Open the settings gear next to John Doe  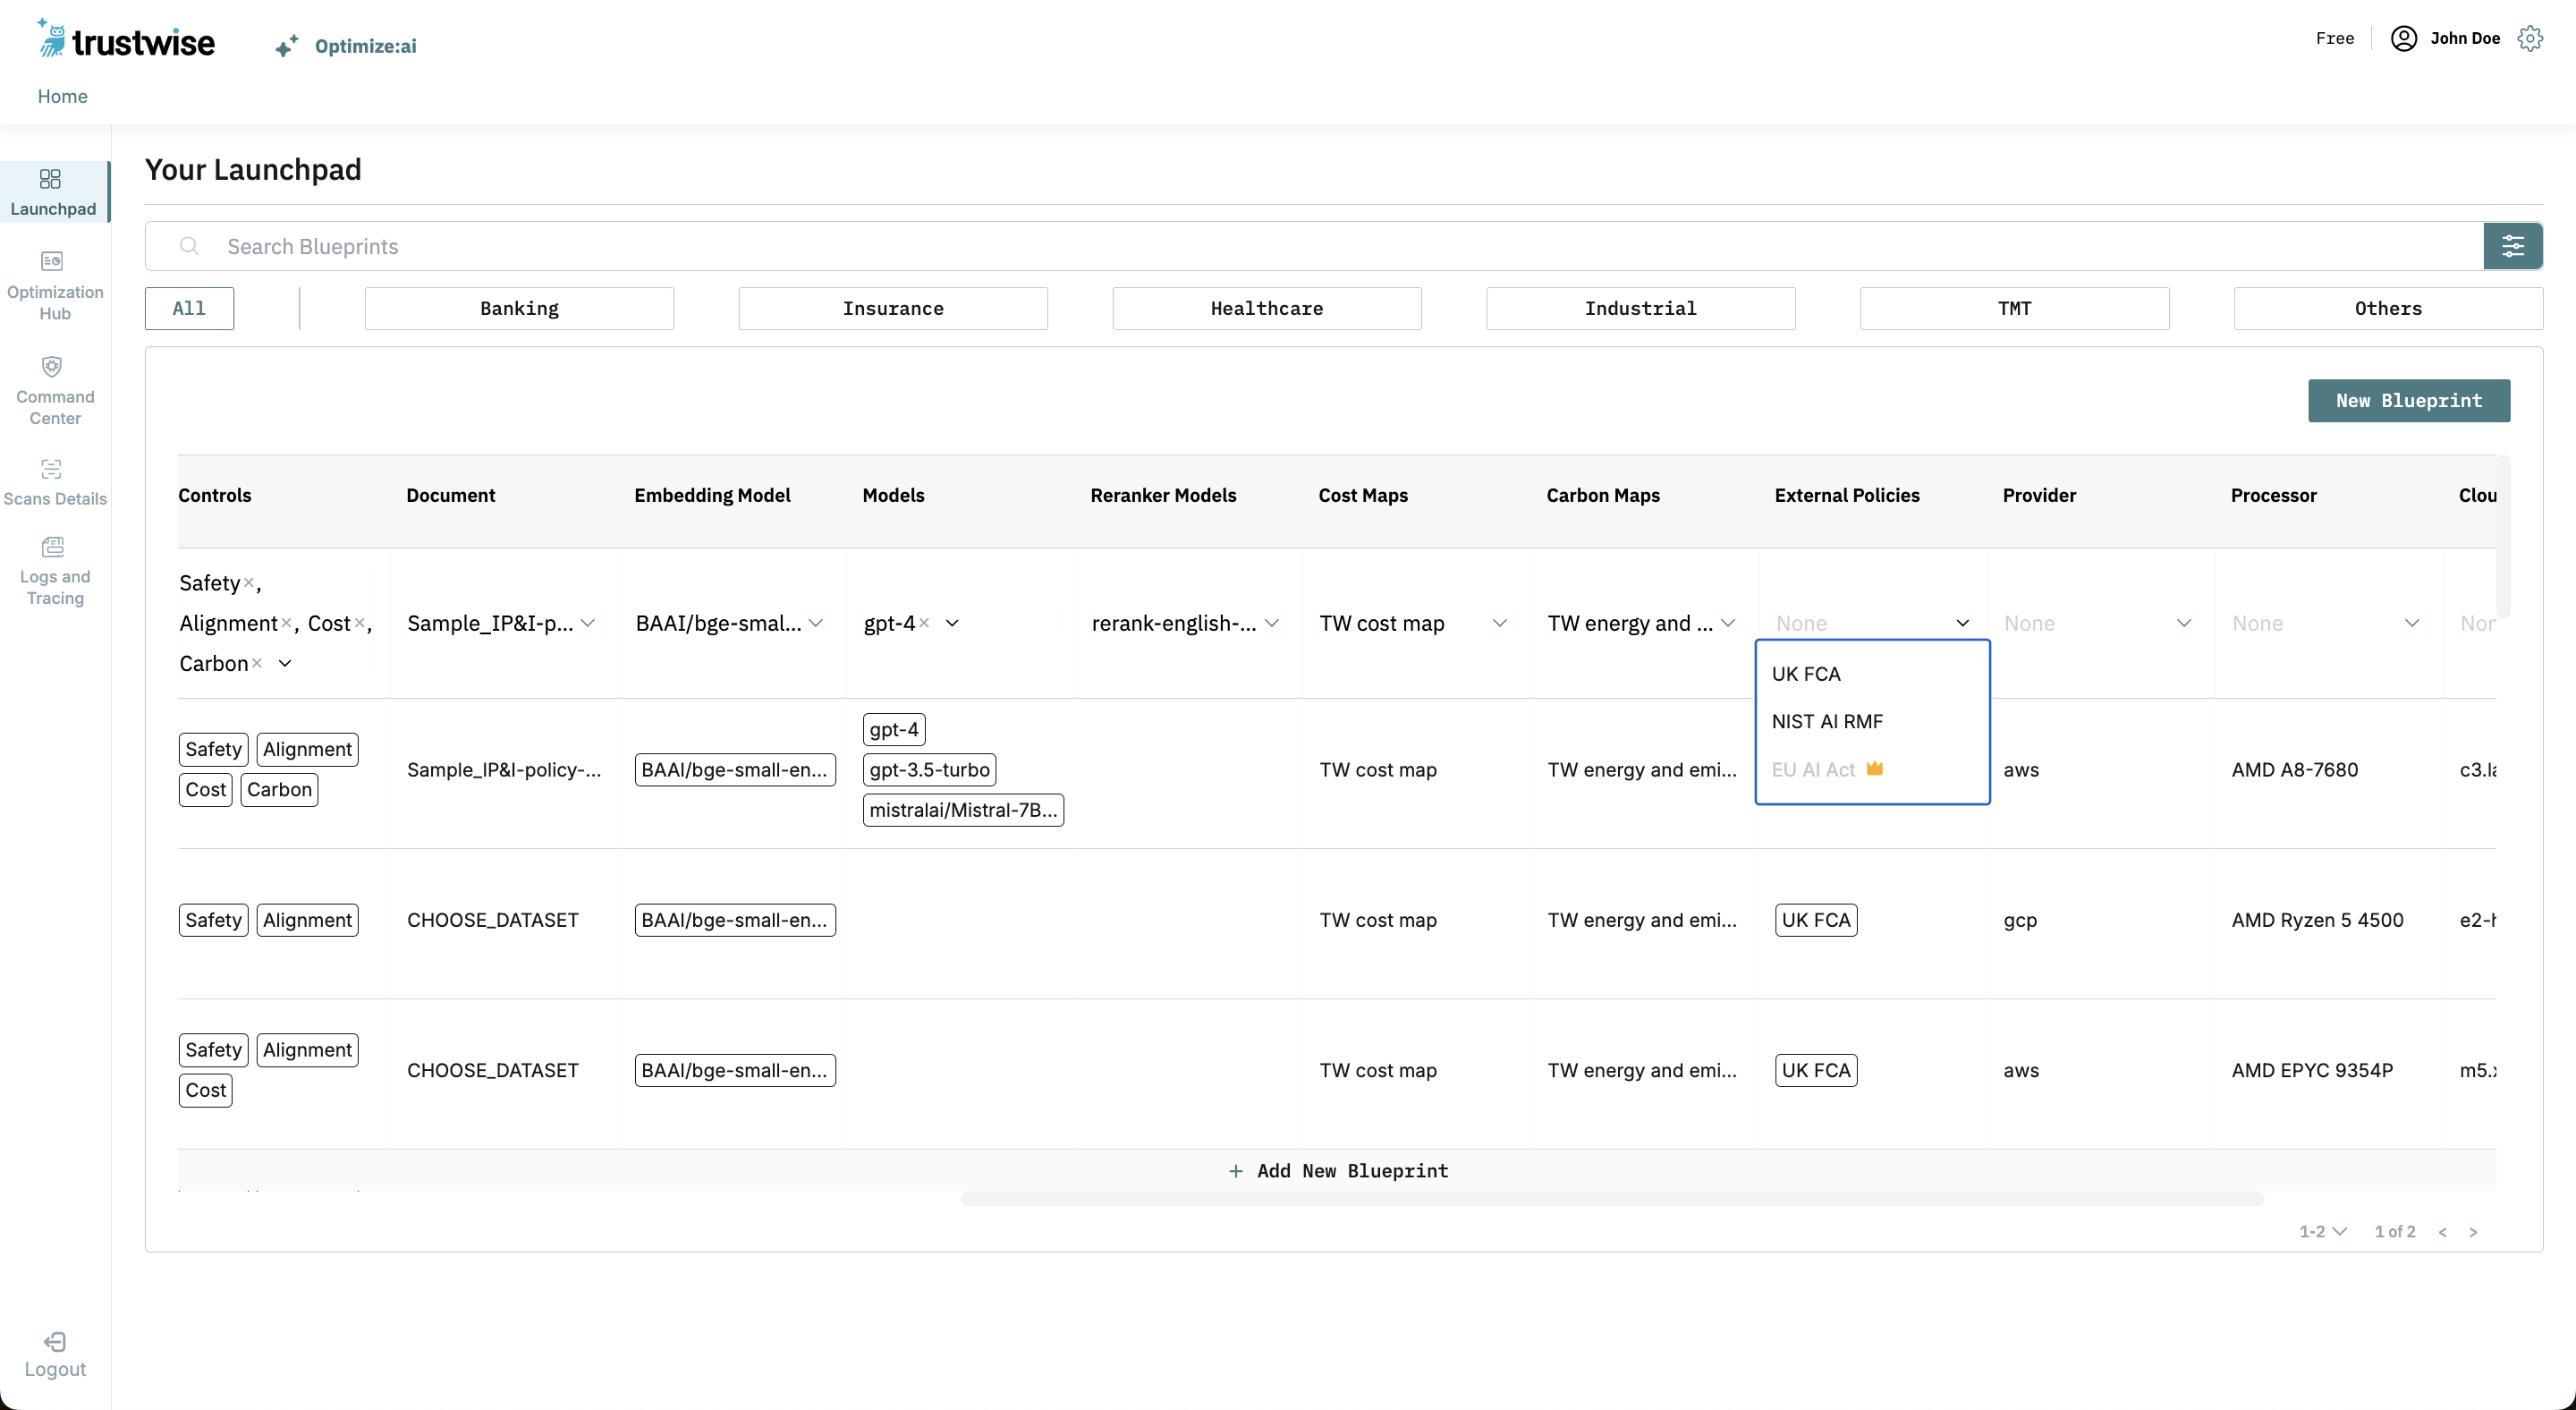2530,38
